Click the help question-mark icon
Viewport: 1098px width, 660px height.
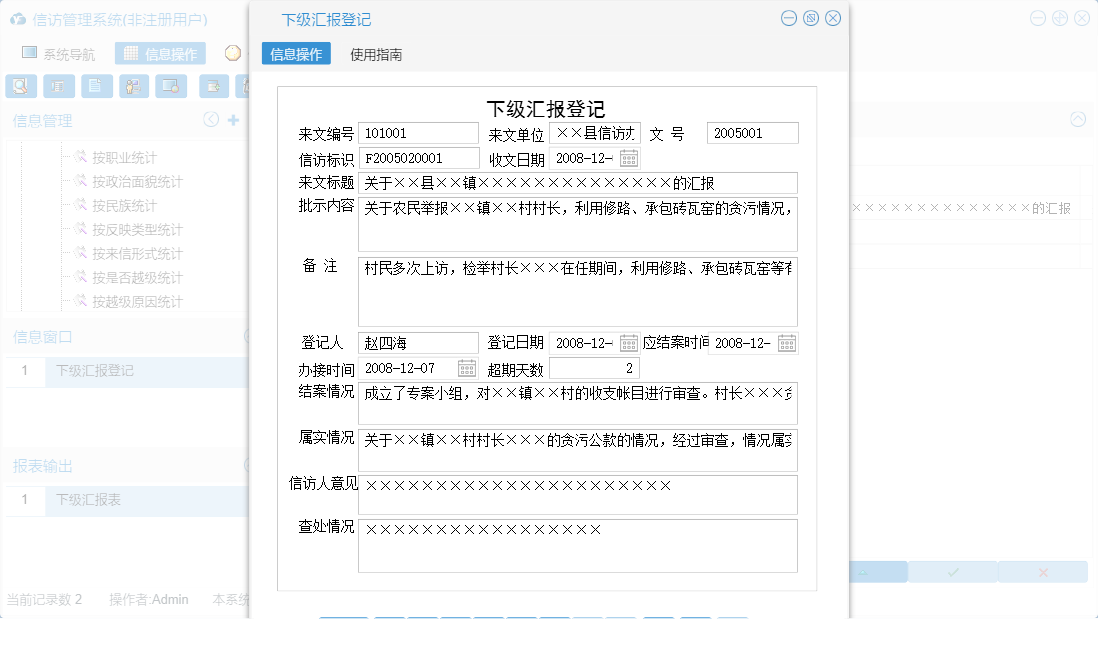pyautogui.click(x=233, y=52)
